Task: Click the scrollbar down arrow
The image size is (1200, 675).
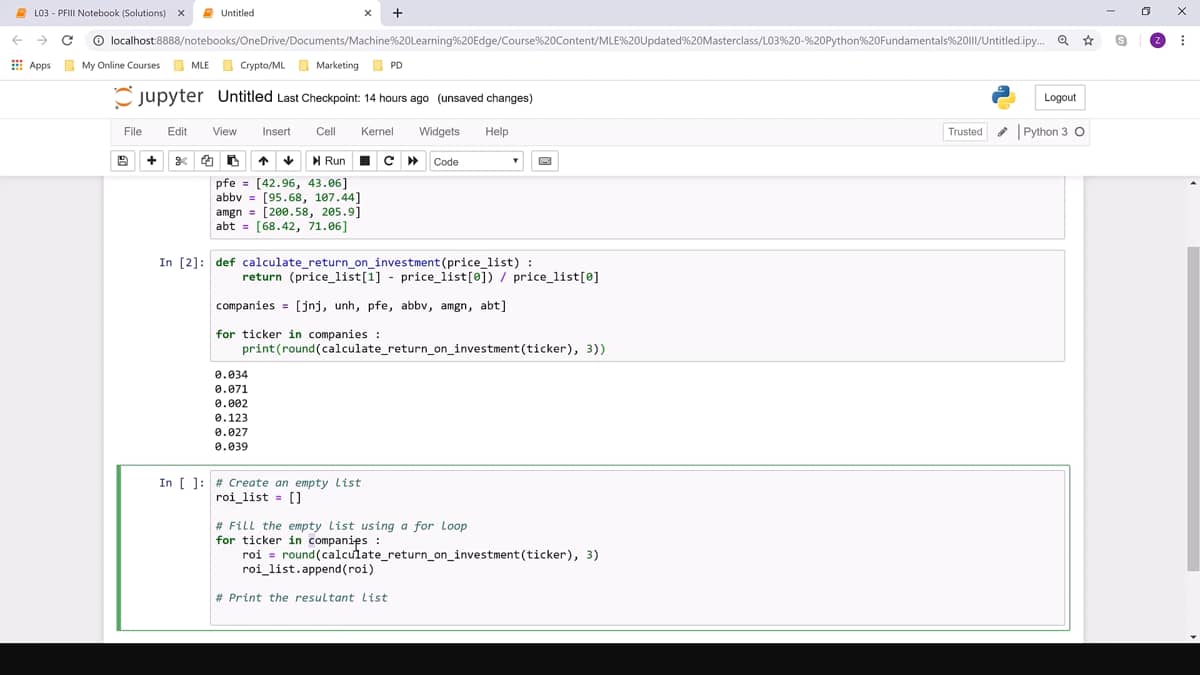Action: coord(1192,636)
